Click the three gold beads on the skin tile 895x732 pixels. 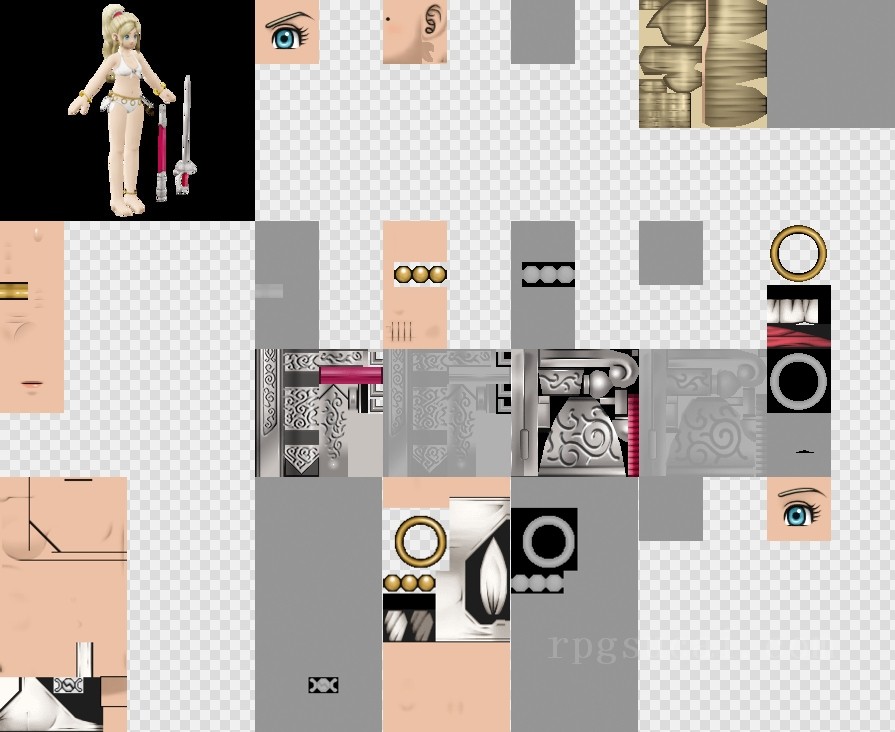[x=420, y=274]
